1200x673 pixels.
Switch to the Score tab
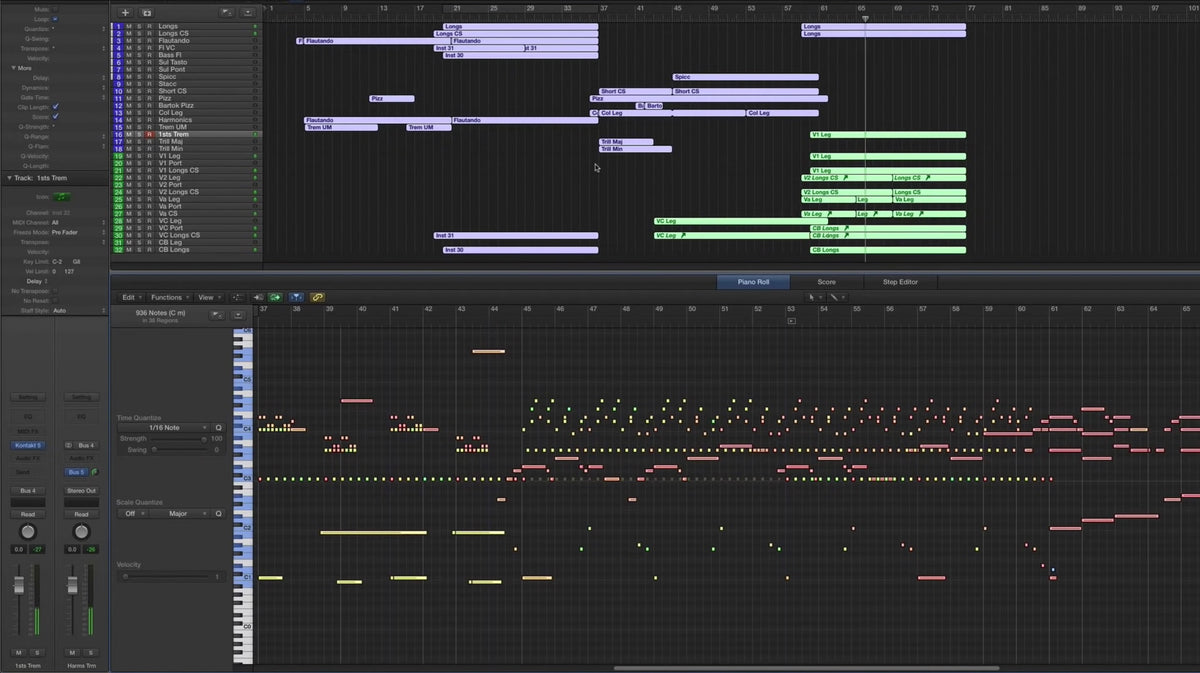tap(827, 282)
